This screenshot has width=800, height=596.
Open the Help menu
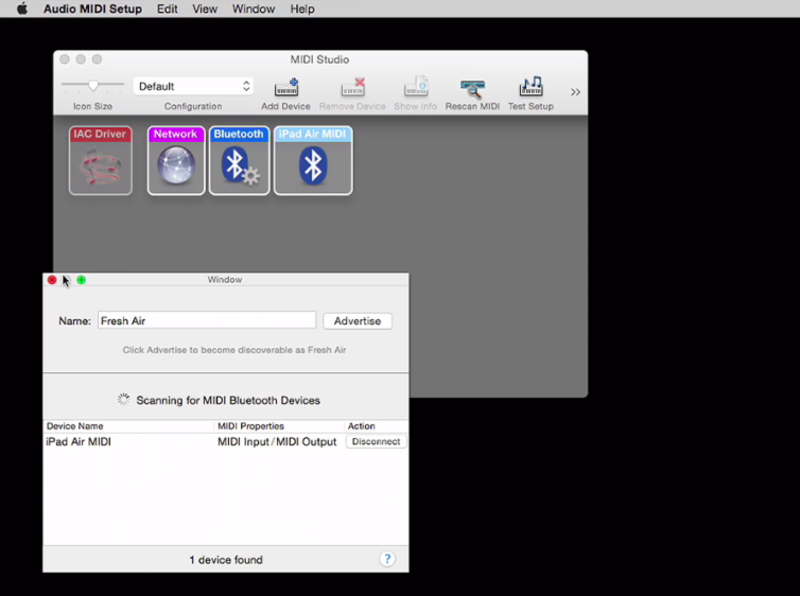tap(303, 9)
